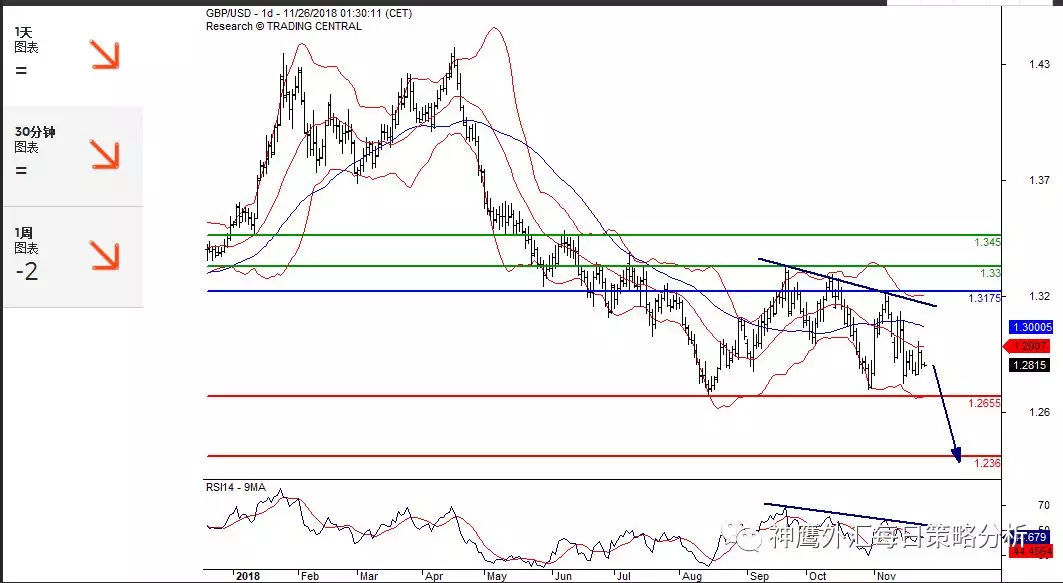The width and height of the screenshot is (1063, 583).
Task: Click the Sep marker on the time axis
Action: pos(759,576)
